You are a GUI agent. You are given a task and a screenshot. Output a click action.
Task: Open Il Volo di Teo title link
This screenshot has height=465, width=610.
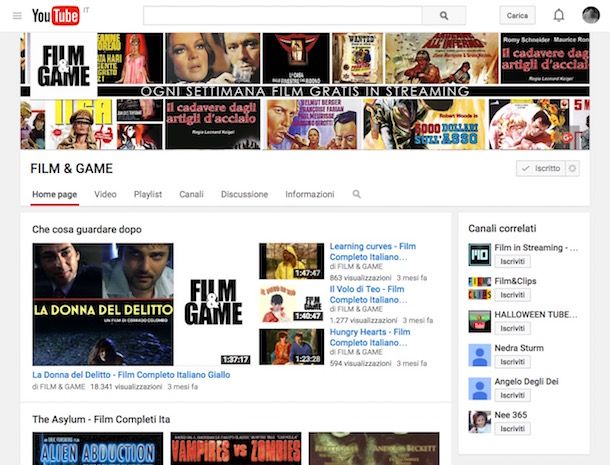point(368,294)
